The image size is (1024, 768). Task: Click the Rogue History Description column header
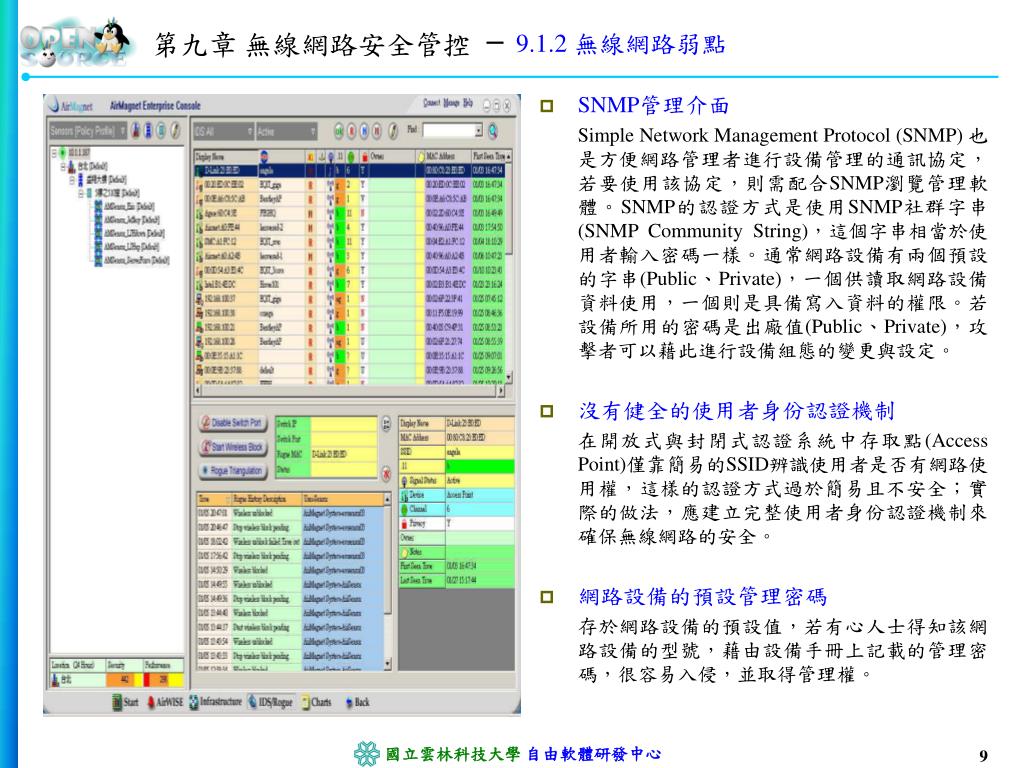point(266,499)
